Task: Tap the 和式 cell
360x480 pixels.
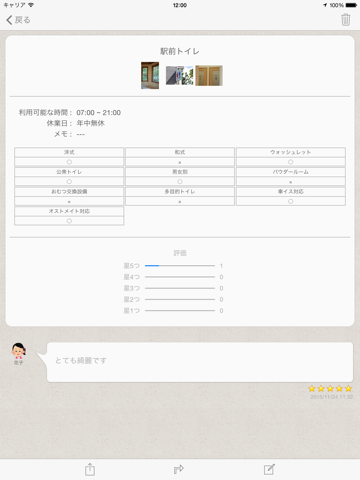Action: (180, 152)
